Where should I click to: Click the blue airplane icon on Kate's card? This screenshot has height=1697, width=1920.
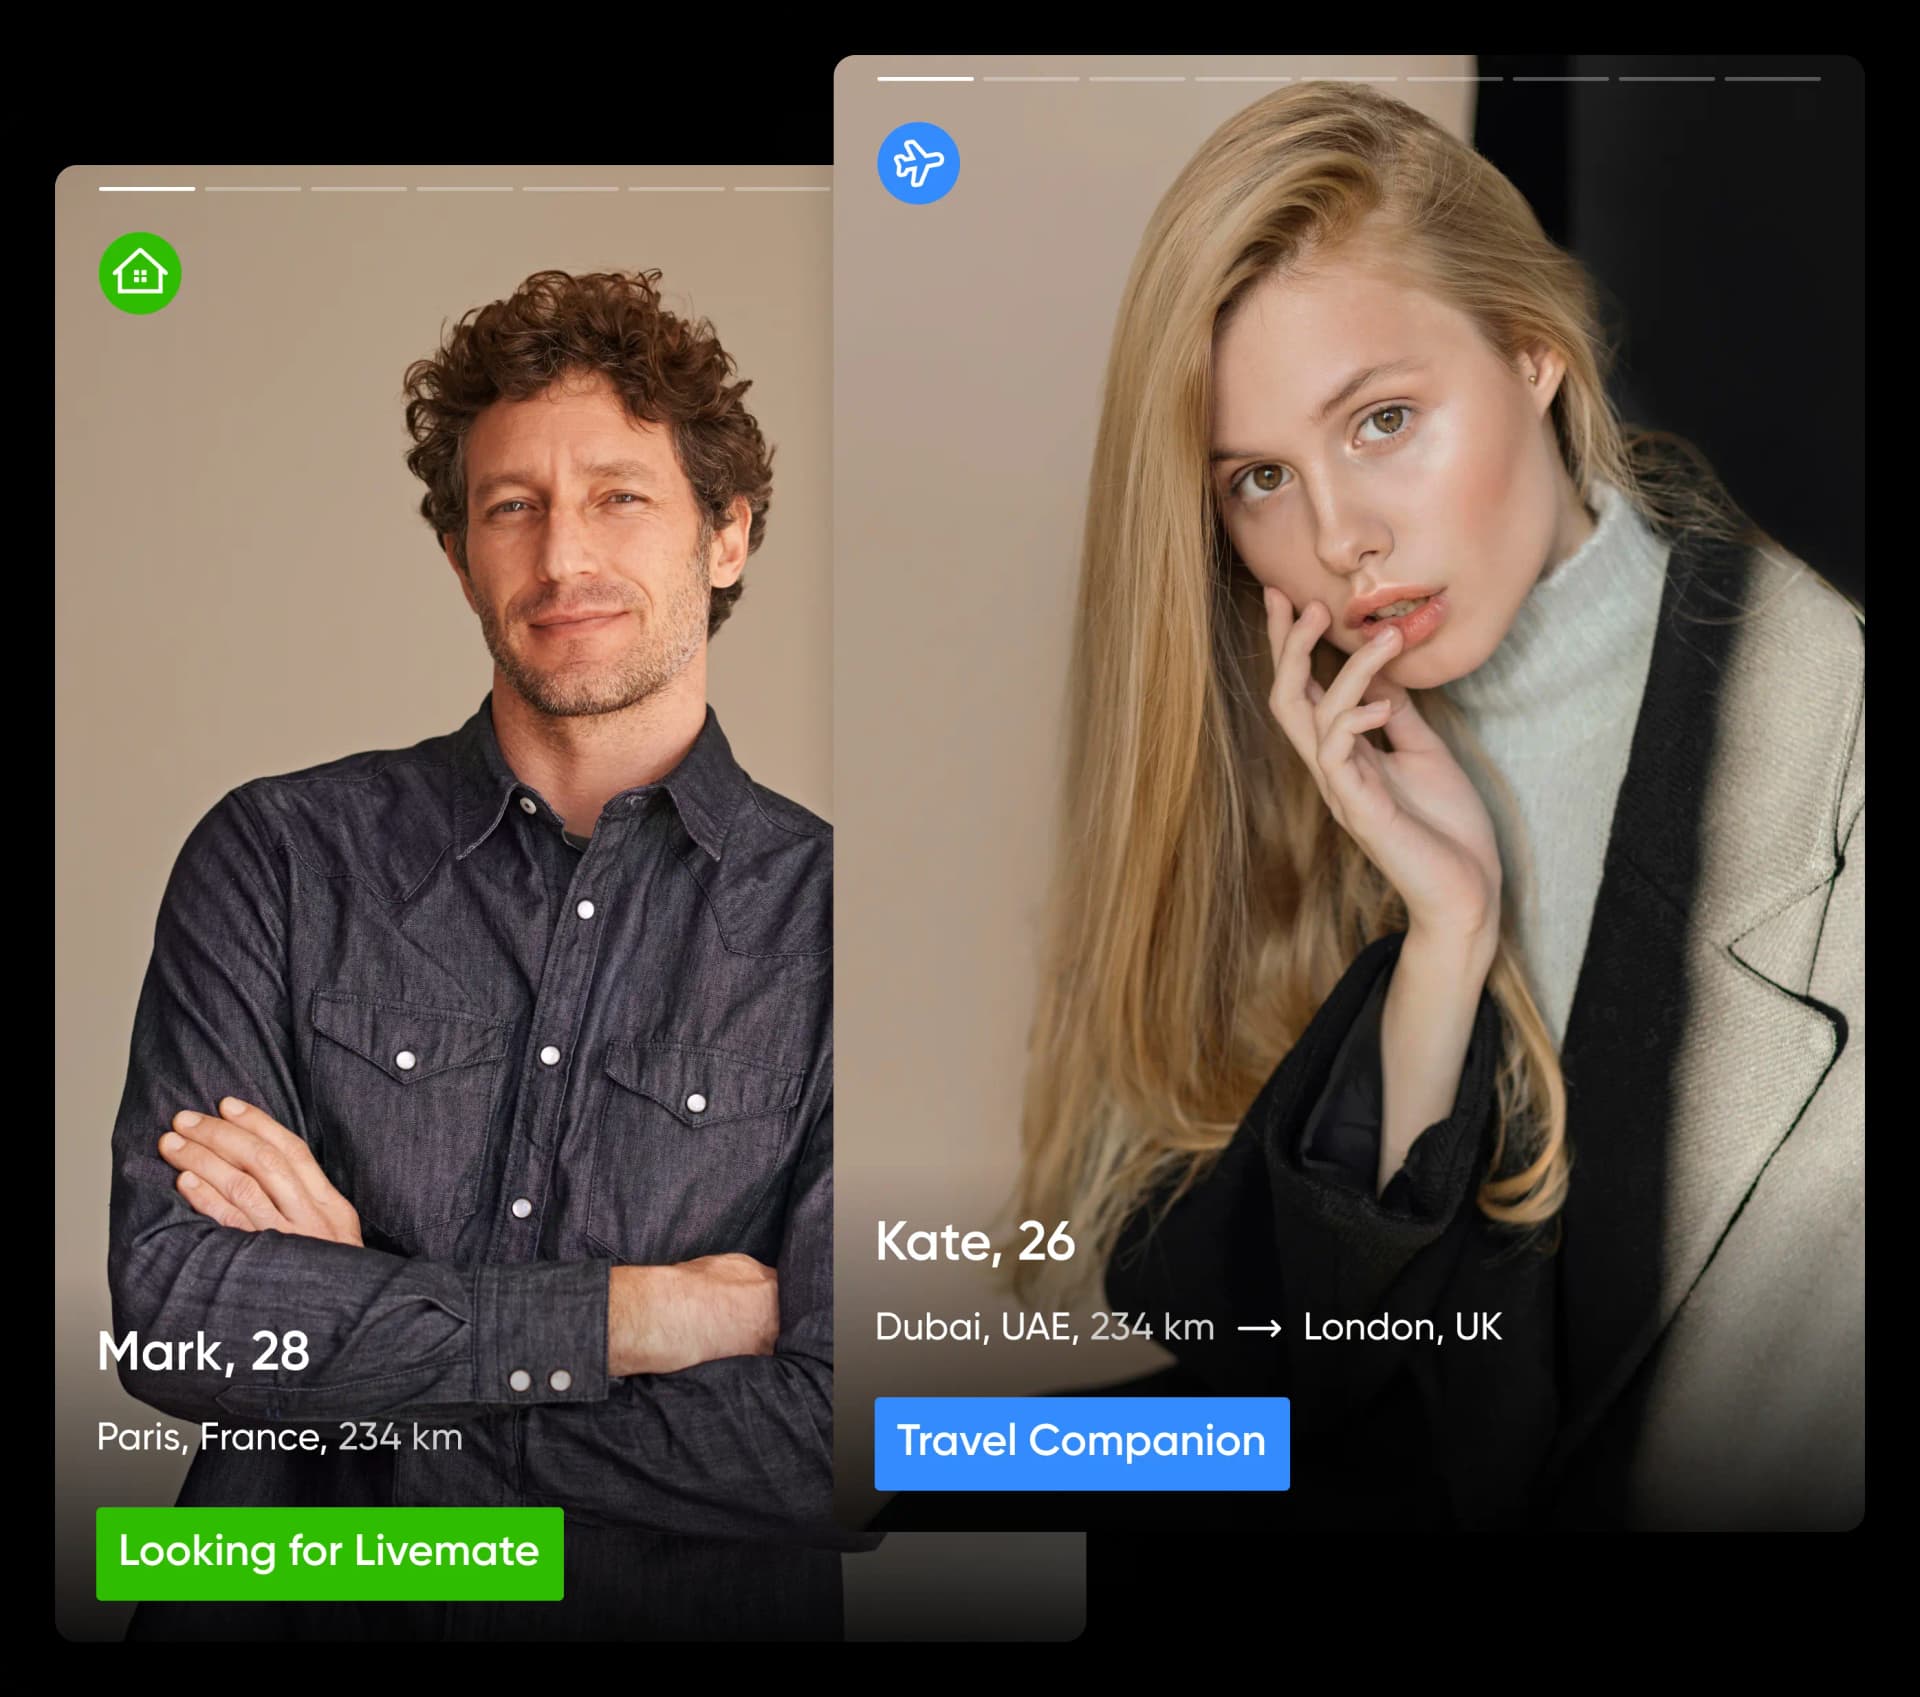coord(918,163)
